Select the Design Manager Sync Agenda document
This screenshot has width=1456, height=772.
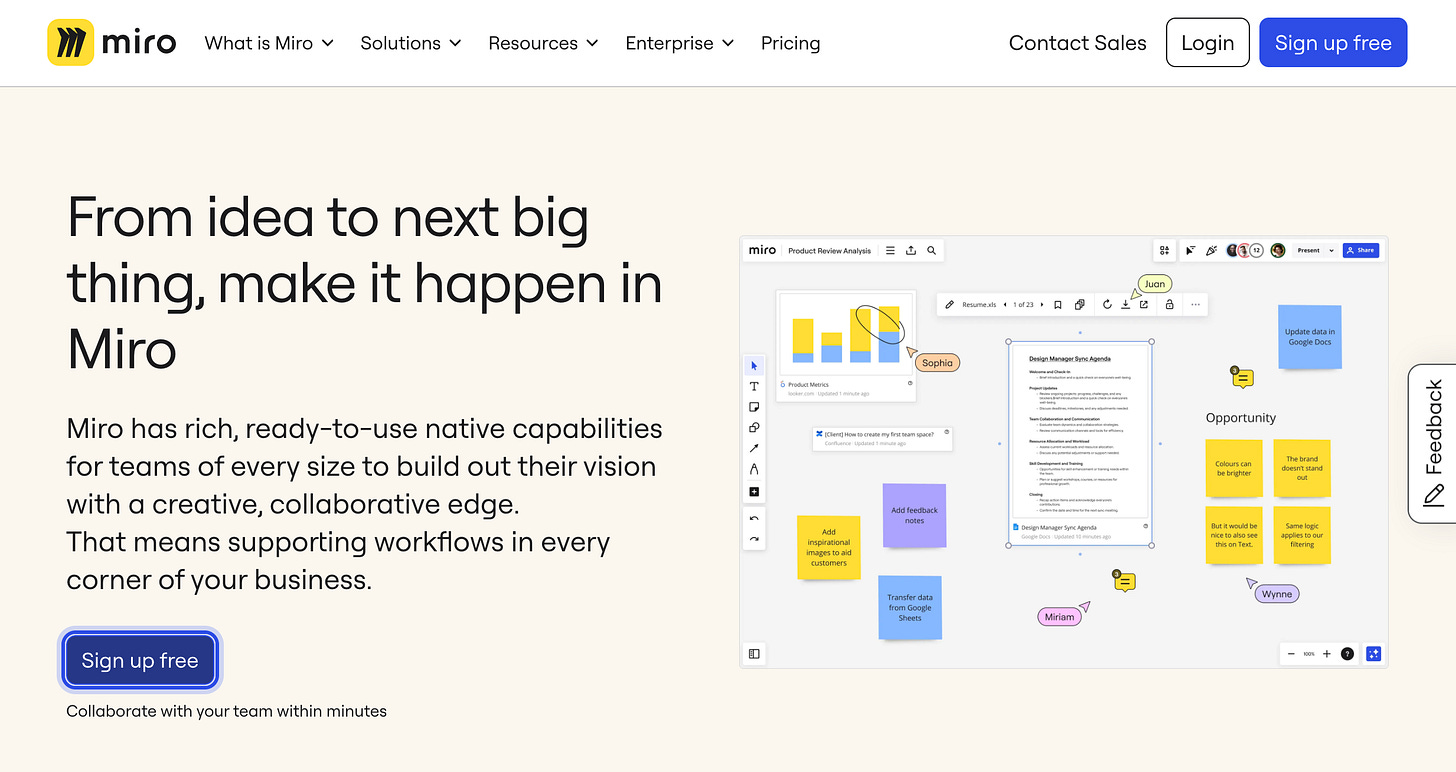click(x=1080, y=442)
